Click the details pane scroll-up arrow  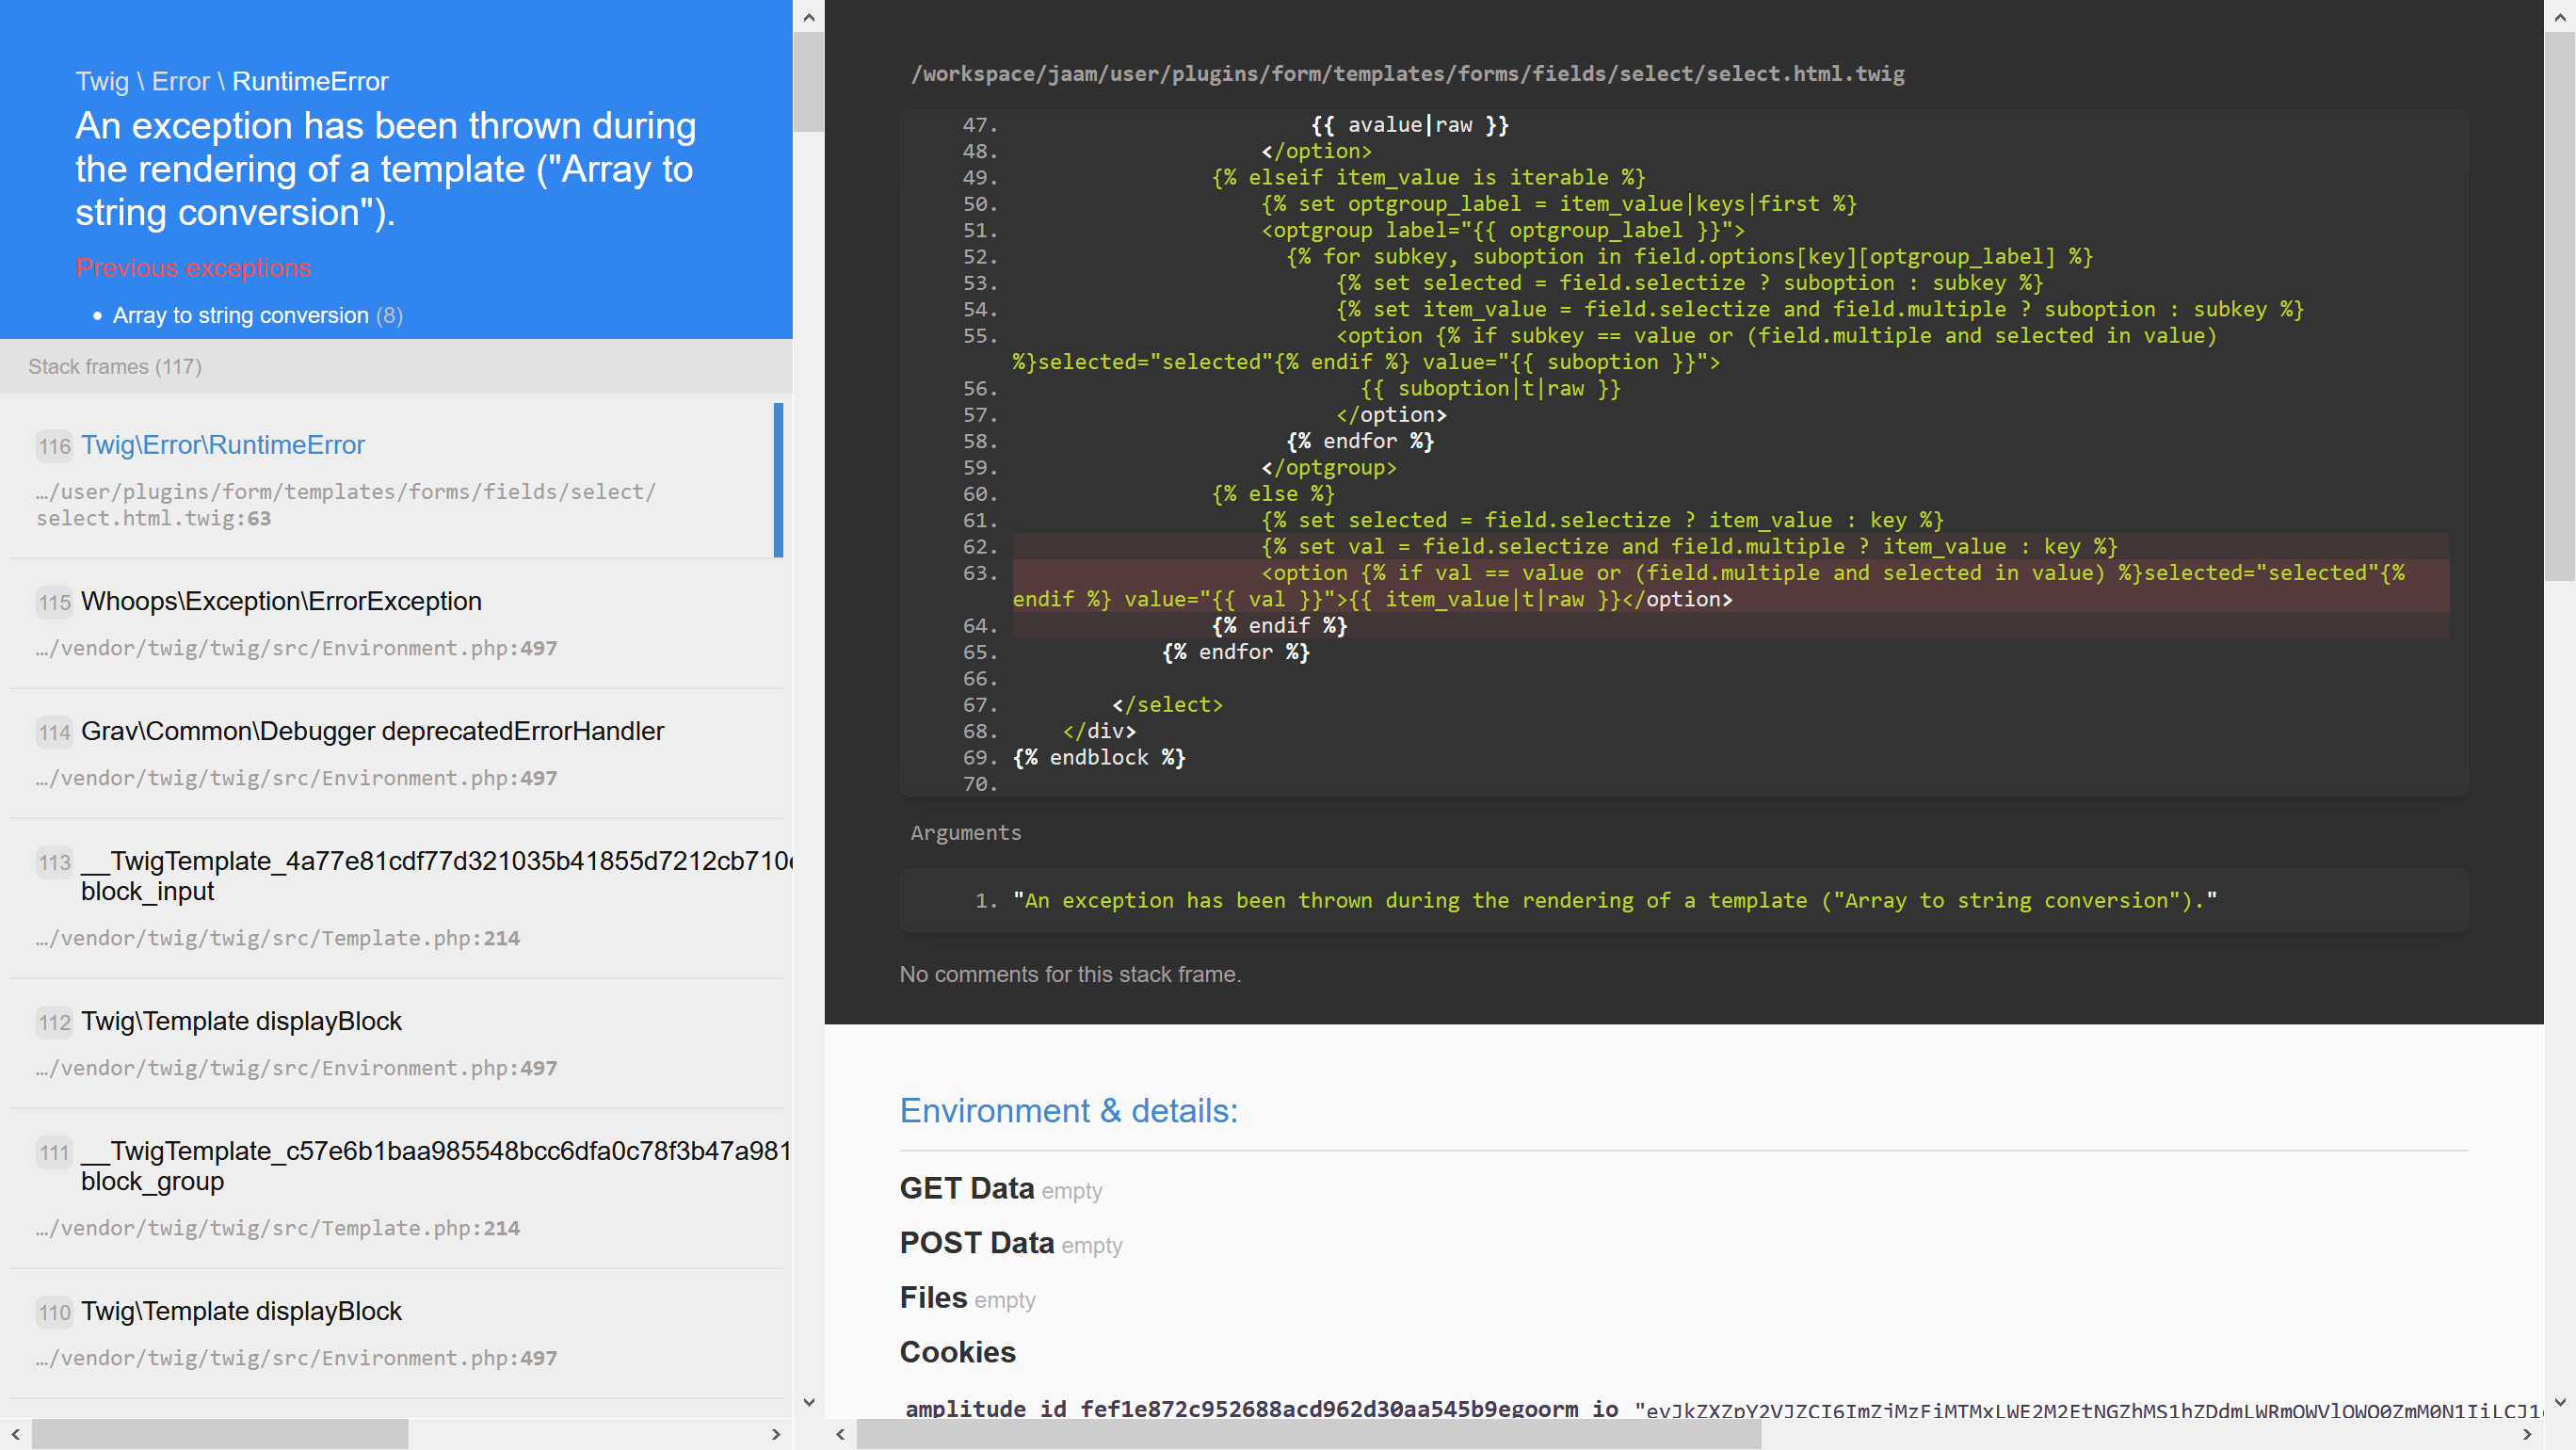(2560, 17)
